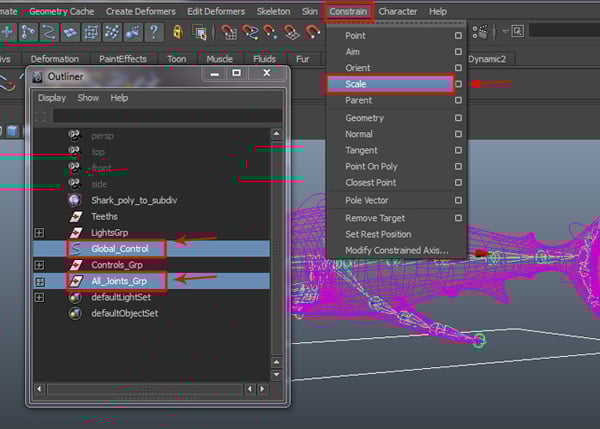
Task: Expand the Controls_Grp node in Outliner
Action: click(39, 265)
